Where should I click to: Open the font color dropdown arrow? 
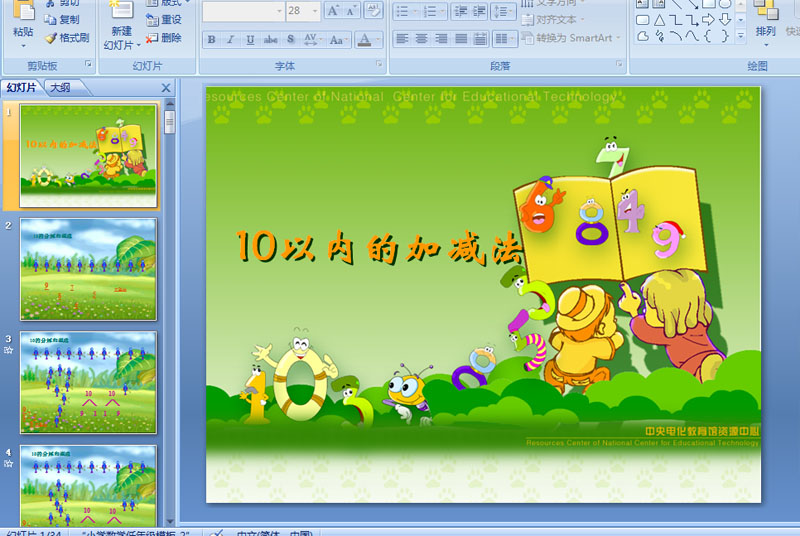coord(378,39)
